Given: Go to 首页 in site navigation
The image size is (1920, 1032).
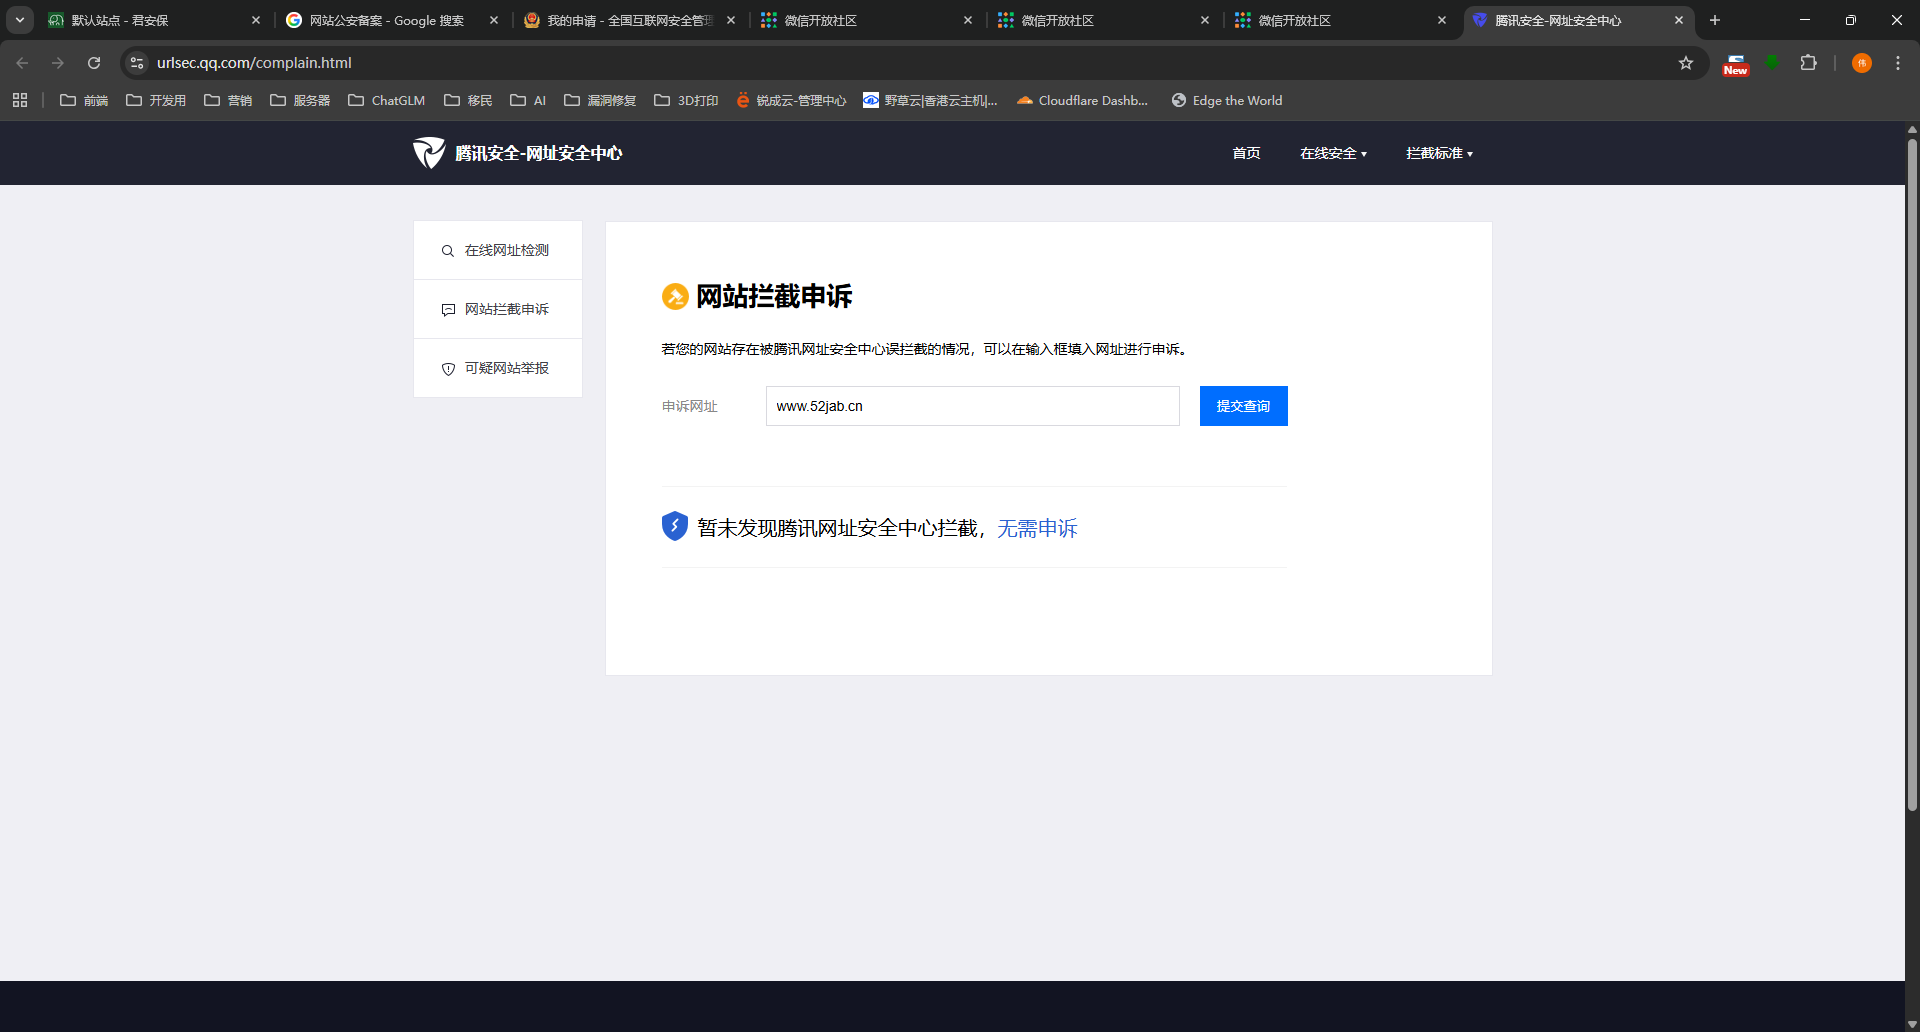Looking at the screenshot, I should coord(1246,153).
